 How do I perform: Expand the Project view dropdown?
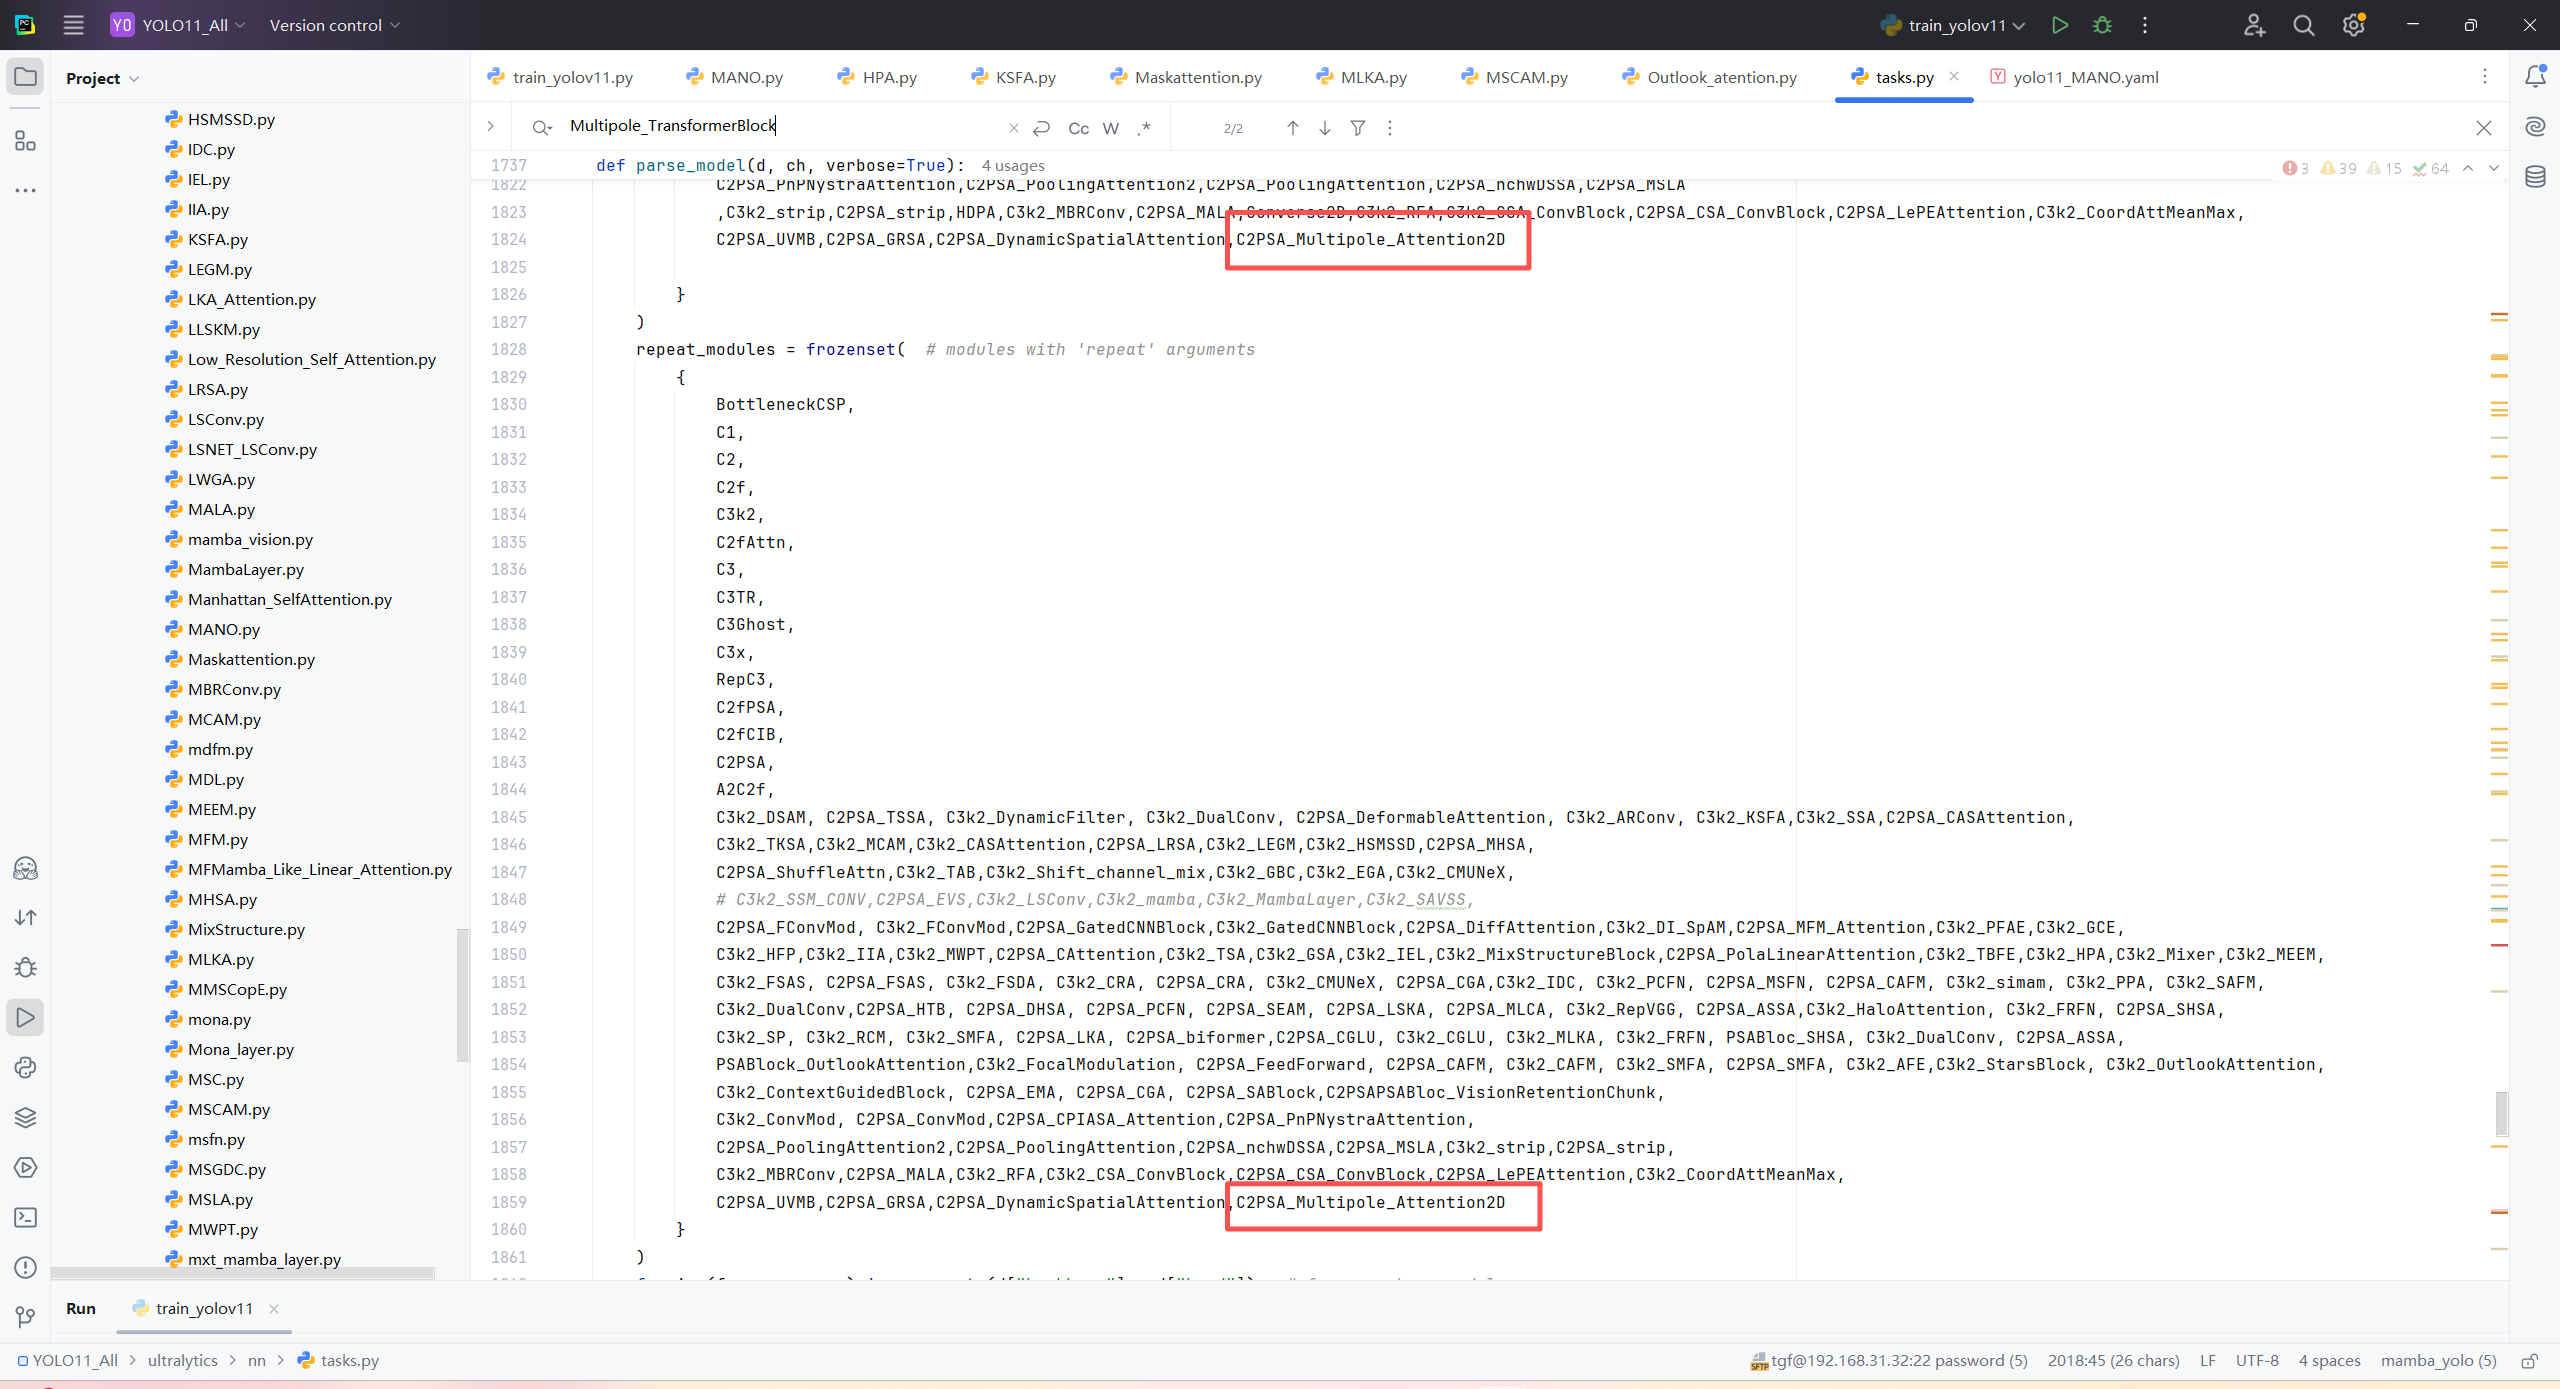(102, 78)
